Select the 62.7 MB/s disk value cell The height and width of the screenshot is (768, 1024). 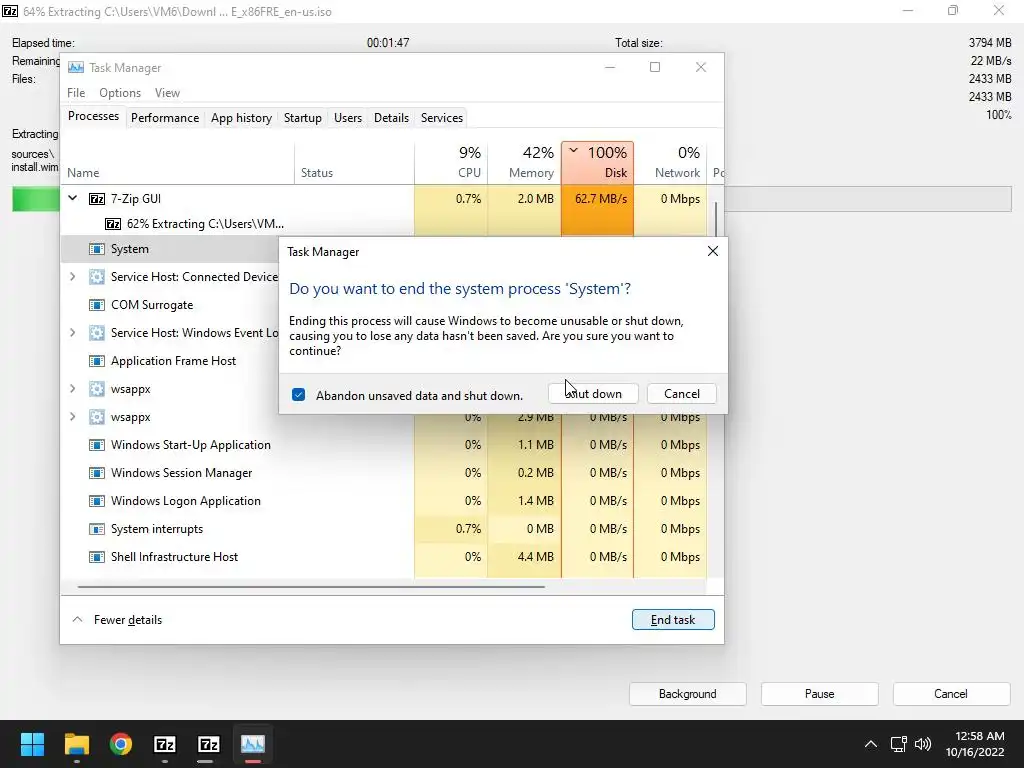597,199
